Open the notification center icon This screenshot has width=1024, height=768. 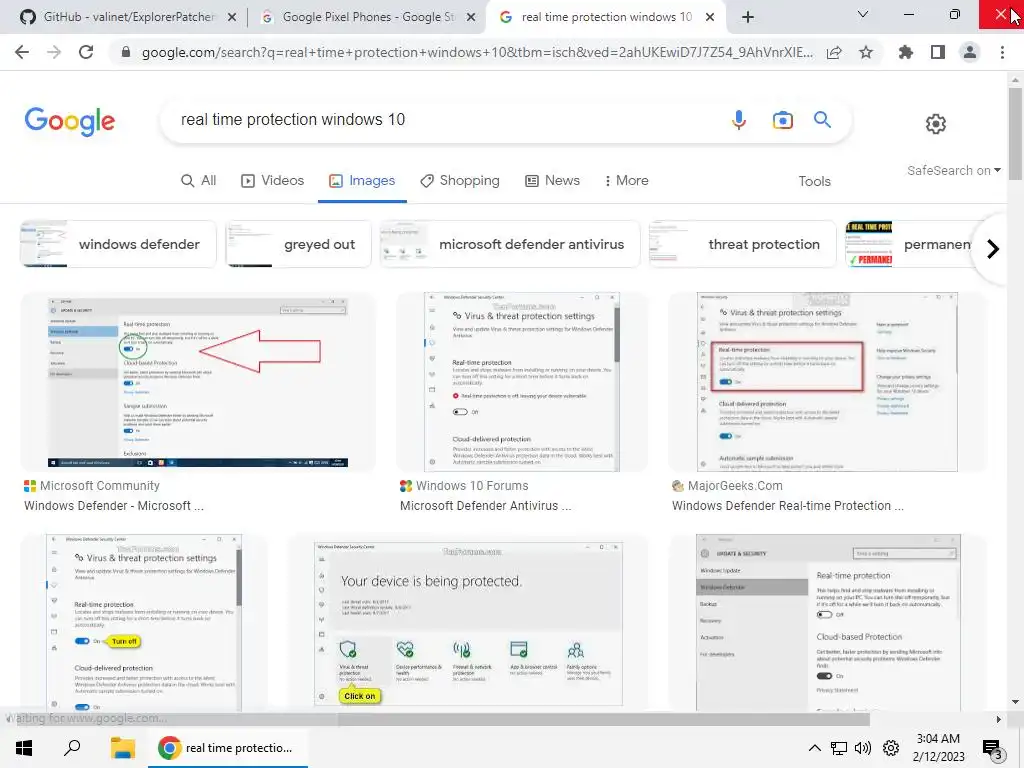pyautogui.click(x=993, y=749)
